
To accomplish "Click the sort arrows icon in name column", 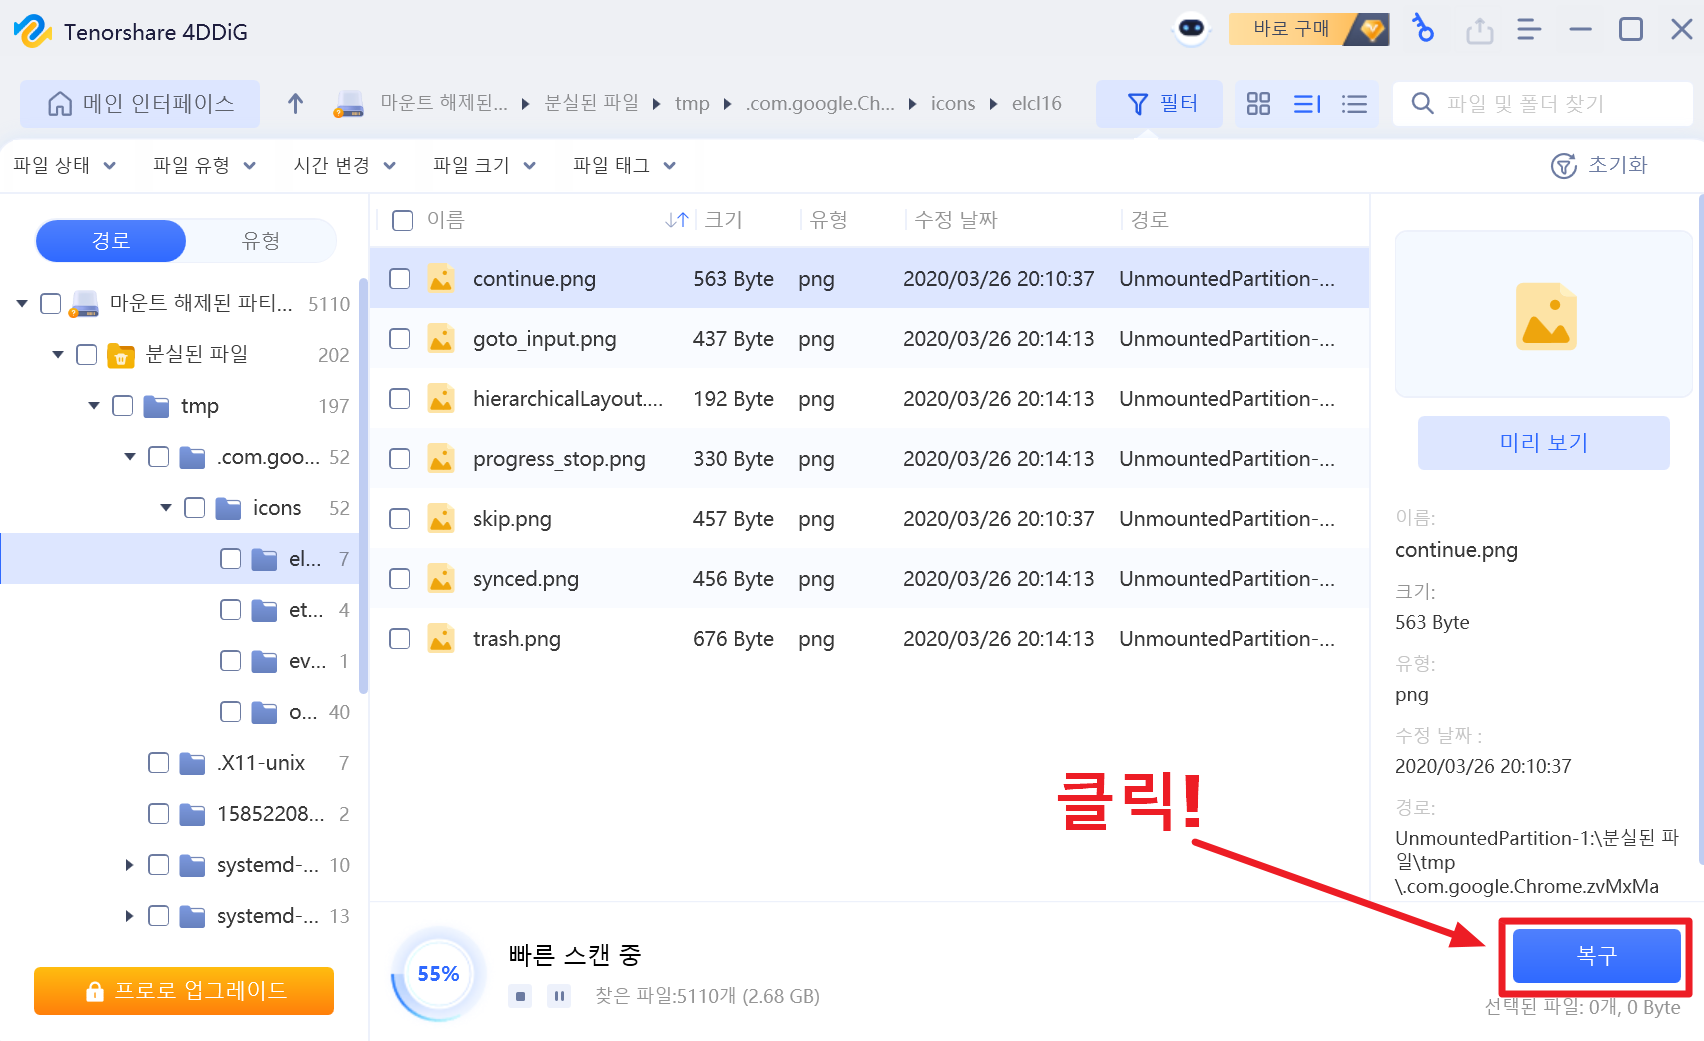I will coord(677,220).
